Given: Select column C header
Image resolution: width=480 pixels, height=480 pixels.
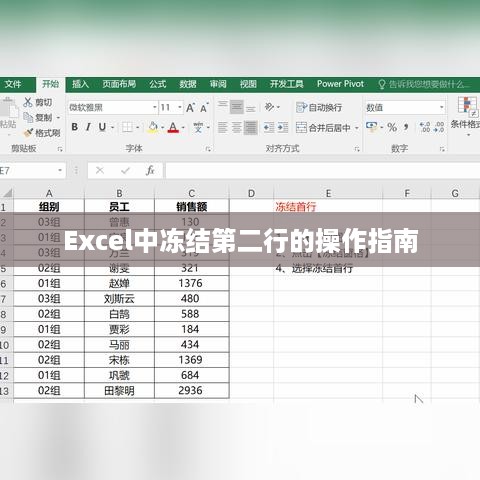Looking at the screenshot, I should [x=192, y=193].
